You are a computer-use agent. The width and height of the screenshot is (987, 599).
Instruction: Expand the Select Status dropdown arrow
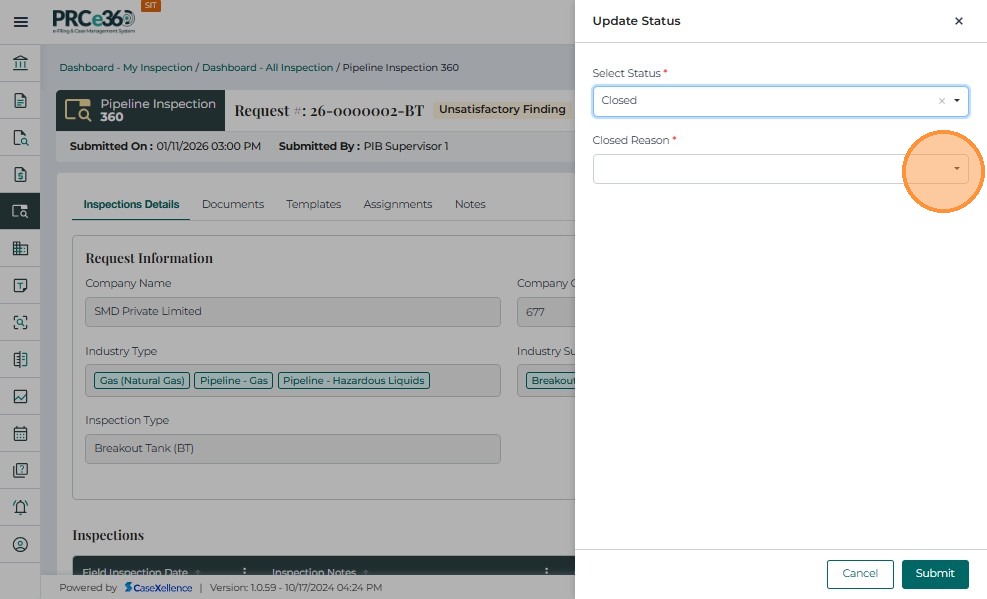(957, 101)
